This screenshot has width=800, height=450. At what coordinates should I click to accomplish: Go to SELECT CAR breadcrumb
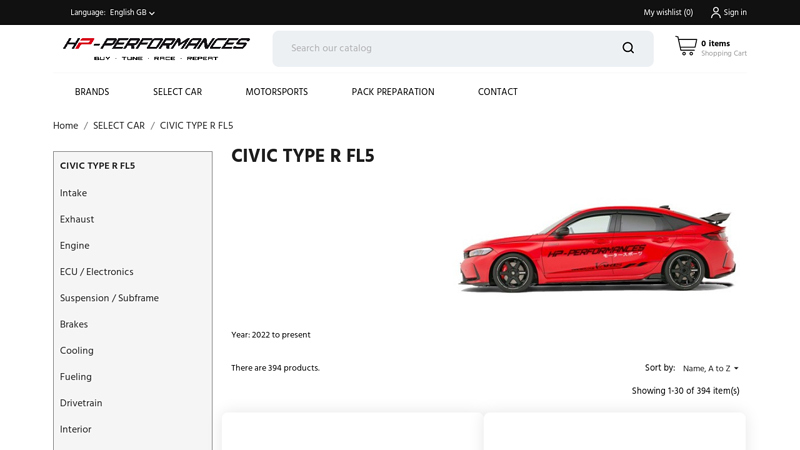coord(119,126)
